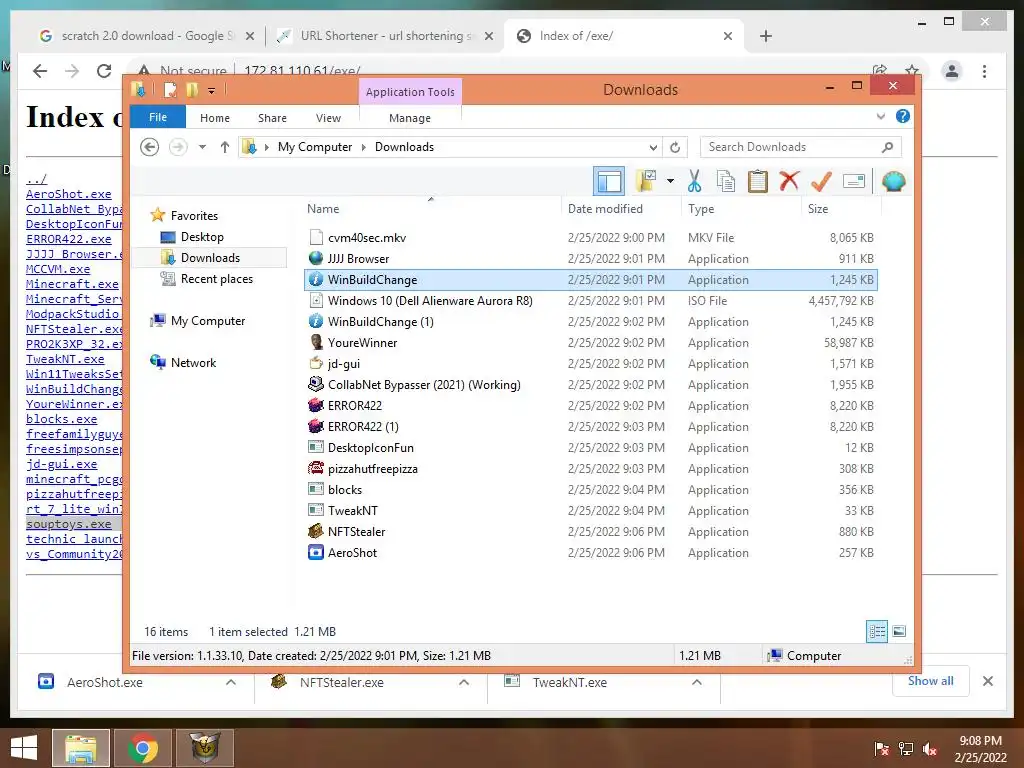Select CollabNet Bypasser (2021) (Working)
This screenshot has width=1024, height=768.
click(591, 385)
